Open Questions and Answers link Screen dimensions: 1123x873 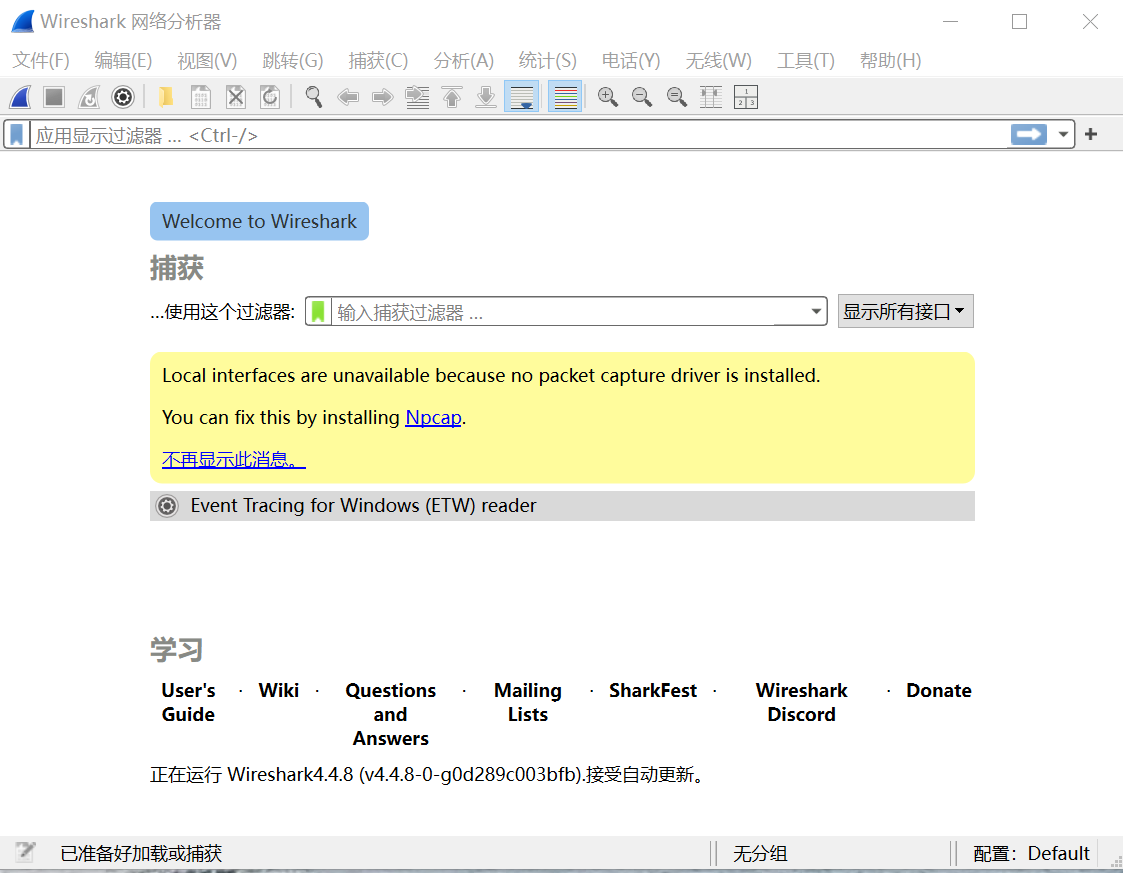coord(390,714)
